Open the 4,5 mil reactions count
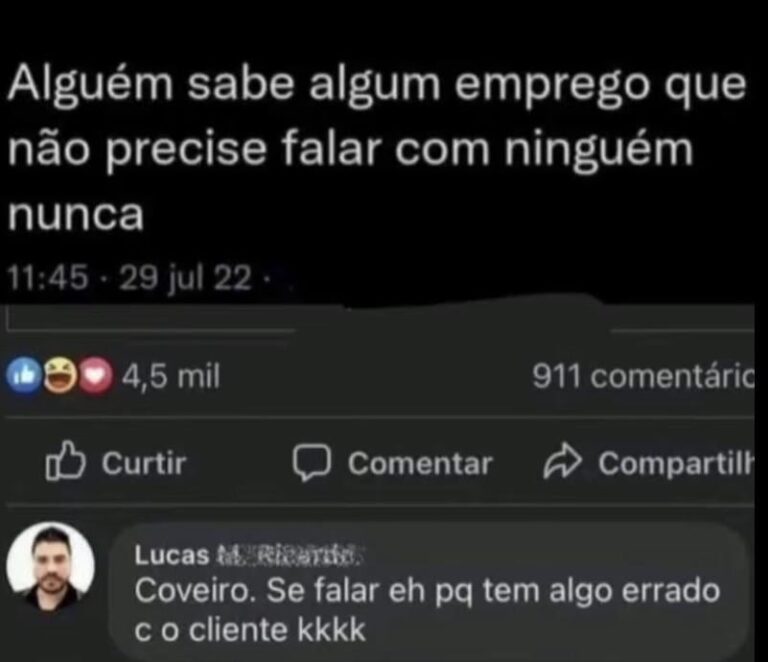 171,377
